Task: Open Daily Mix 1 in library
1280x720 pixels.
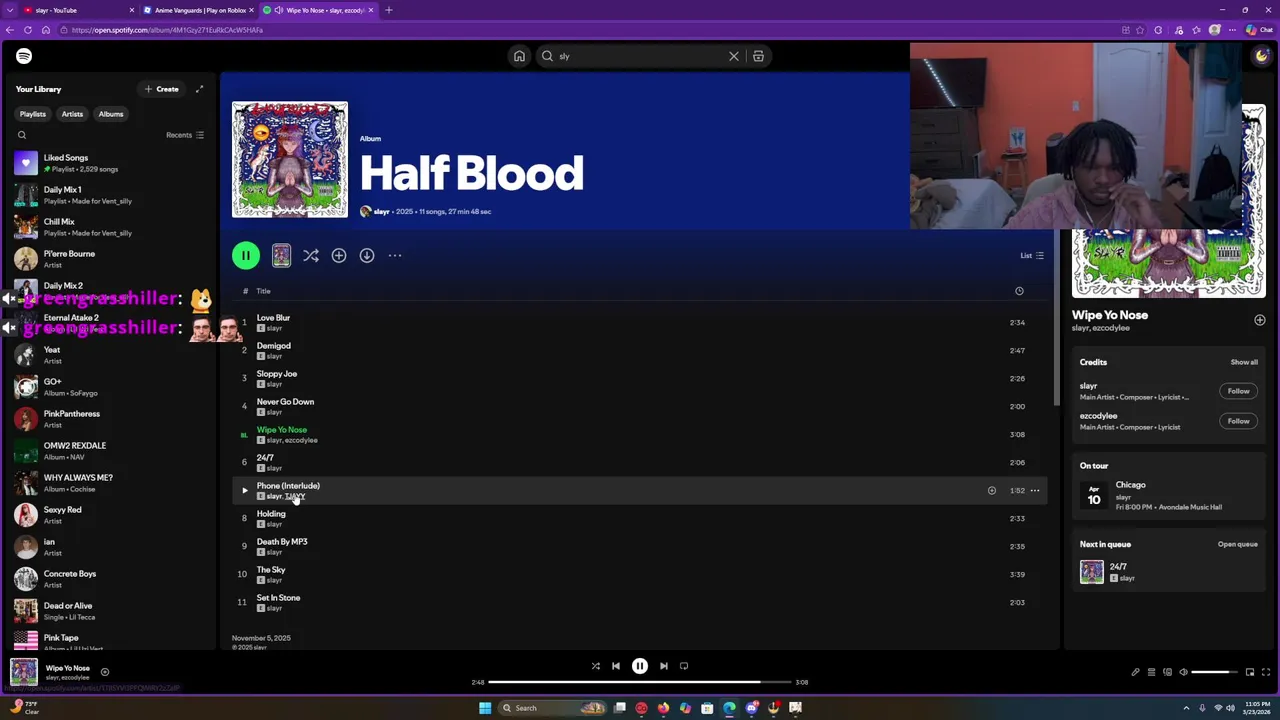Action: click(110, 195)
